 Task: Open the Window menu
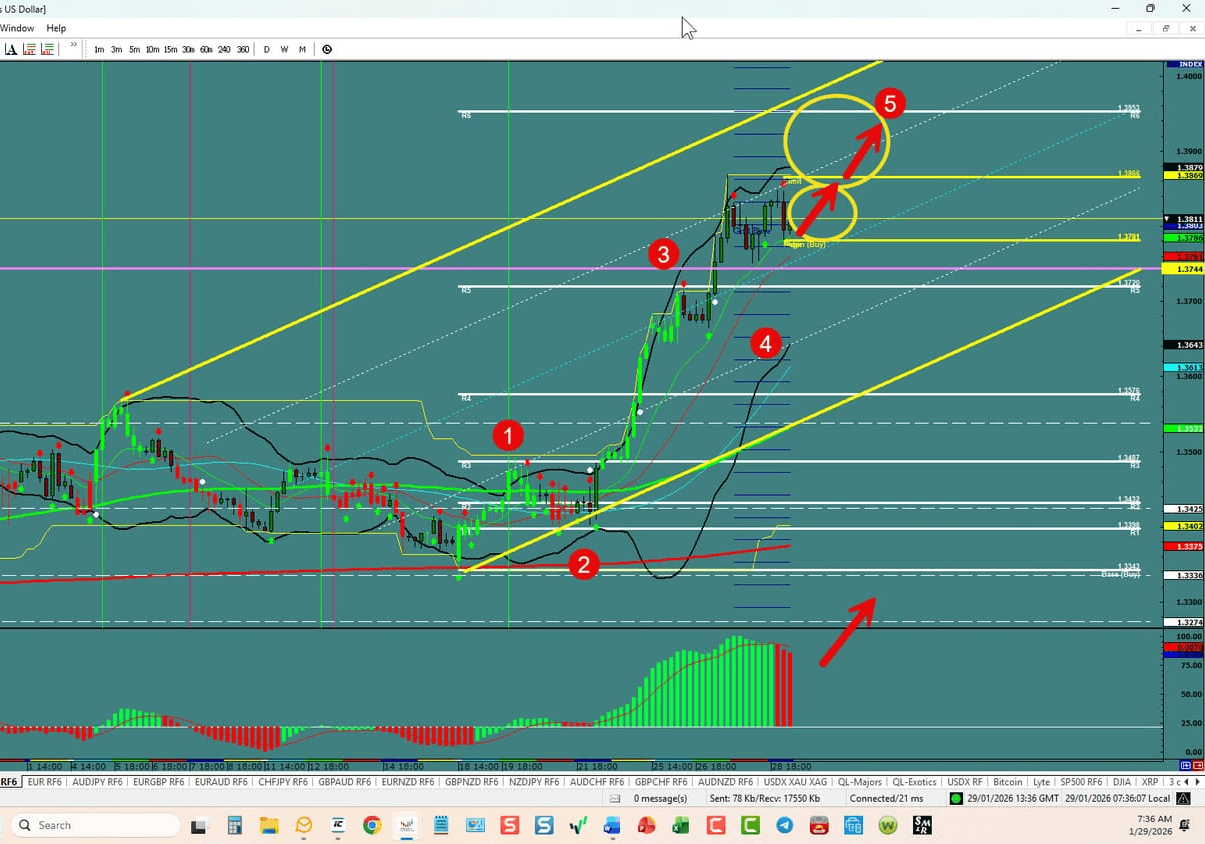click(x=16, y=28)
